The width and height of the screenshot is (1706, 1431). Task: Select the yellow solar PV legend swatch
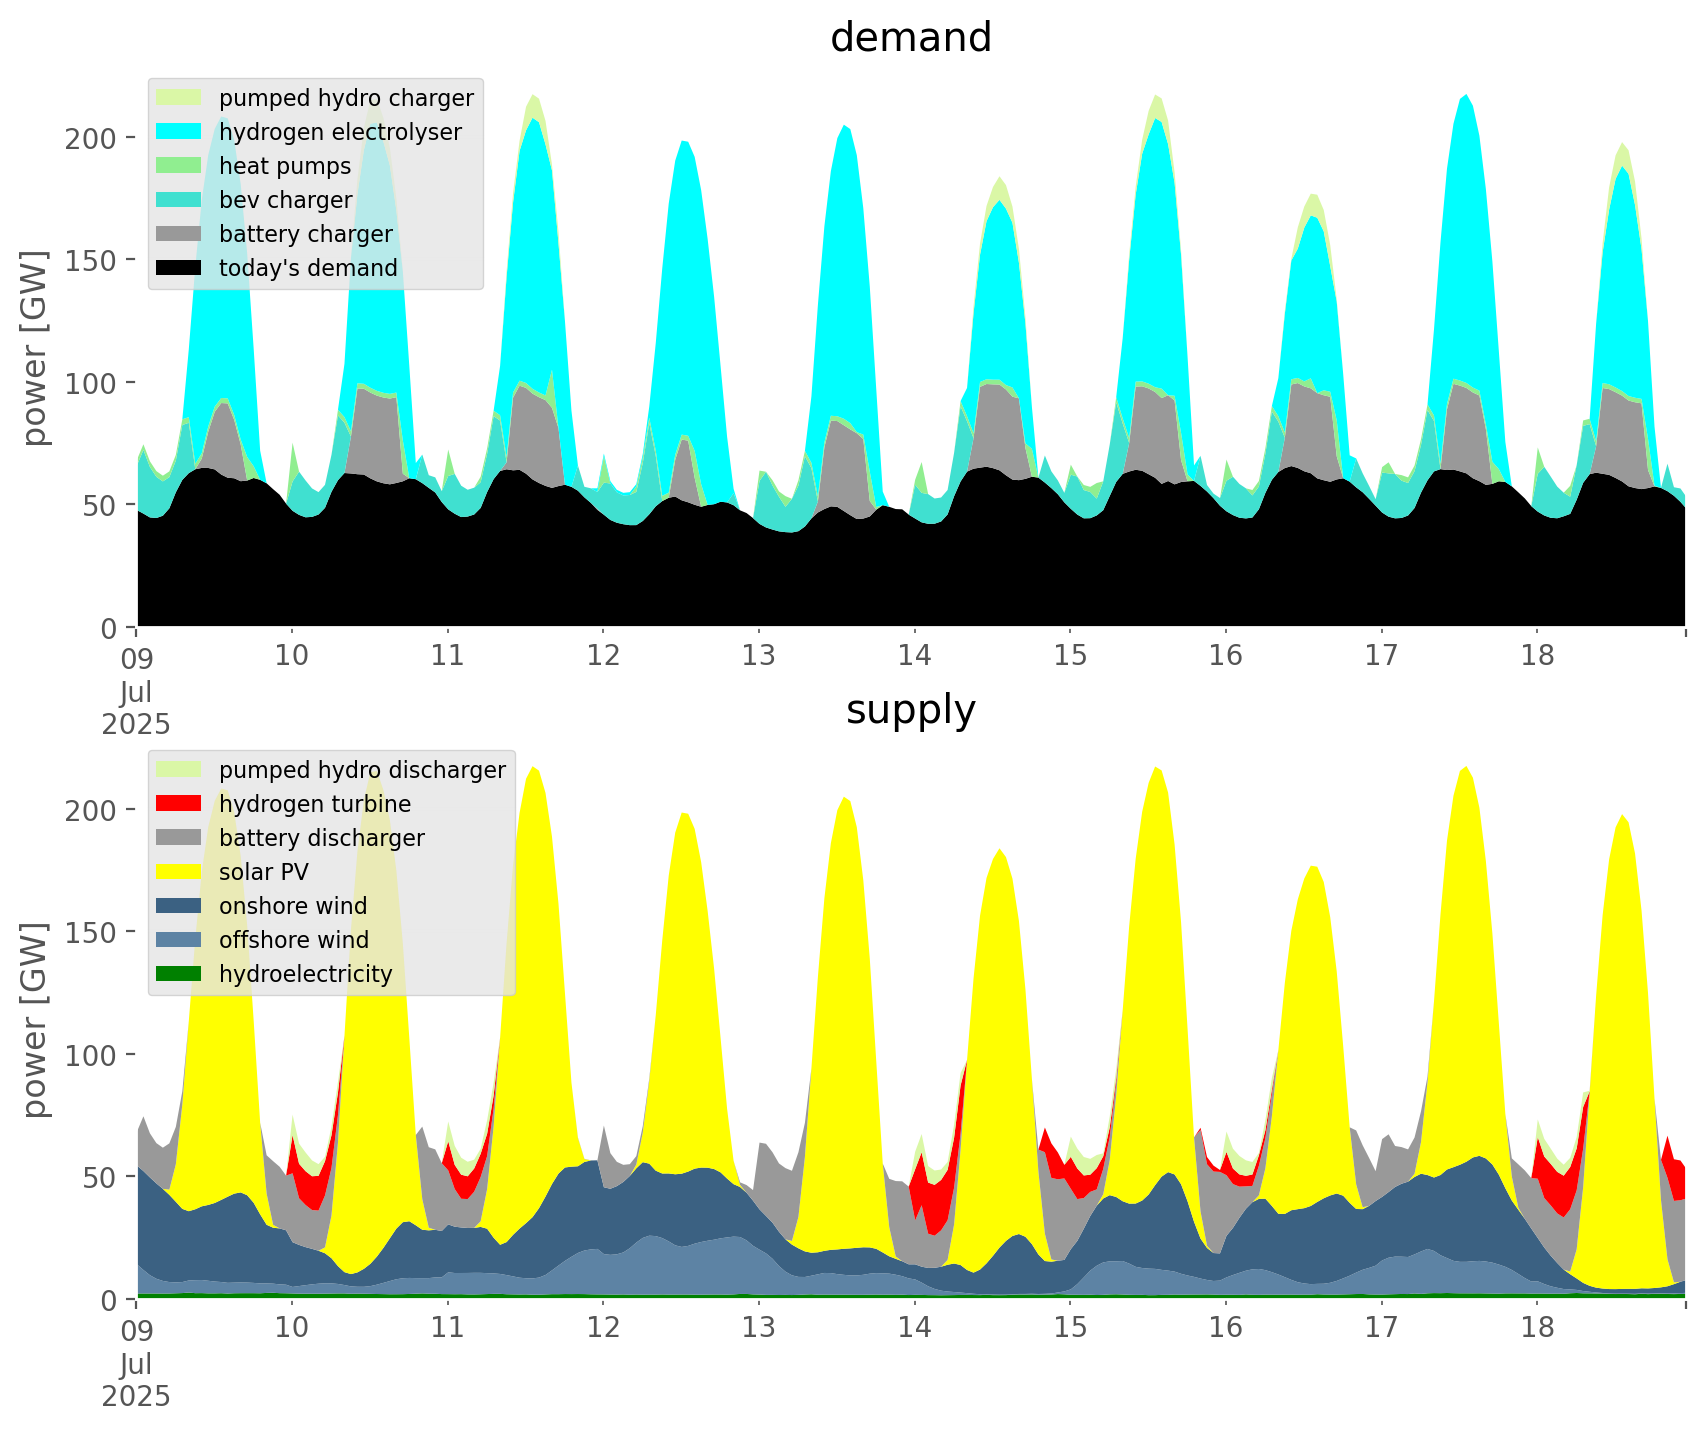tap(180, 872)
